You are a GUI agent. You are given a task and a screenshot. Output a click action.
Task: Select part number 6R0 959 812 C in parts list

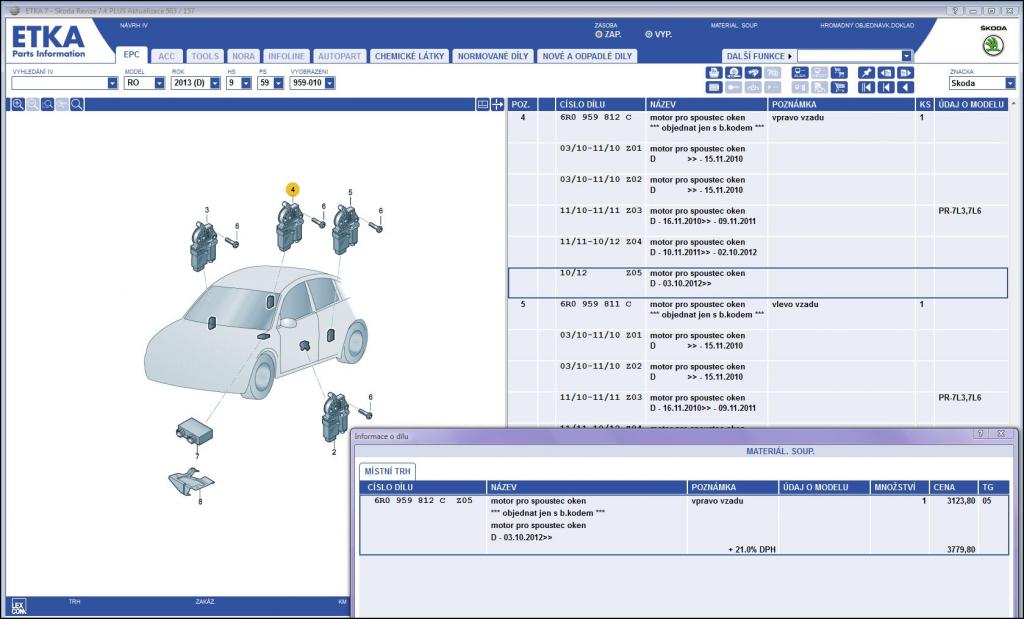pyautogui.click(x=596, y=118)
